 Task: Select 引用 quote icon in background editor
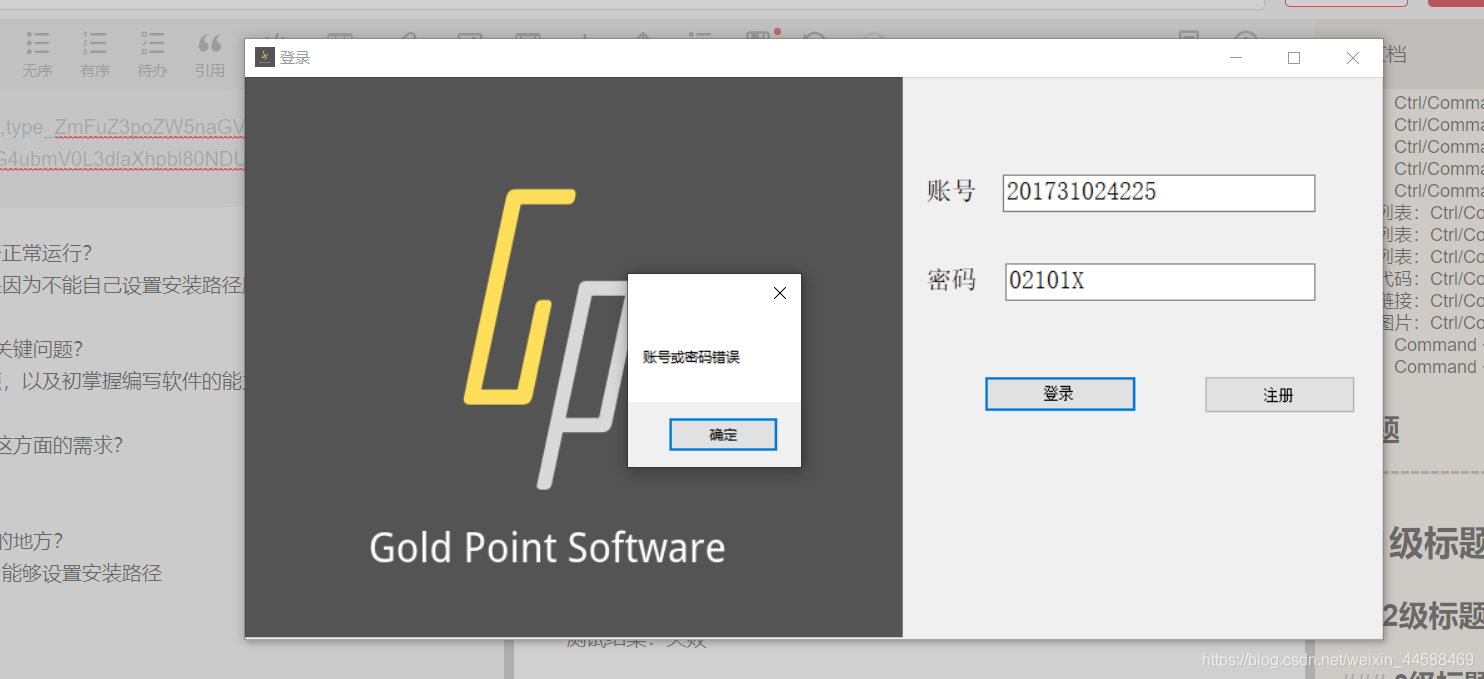pos(210,55)
